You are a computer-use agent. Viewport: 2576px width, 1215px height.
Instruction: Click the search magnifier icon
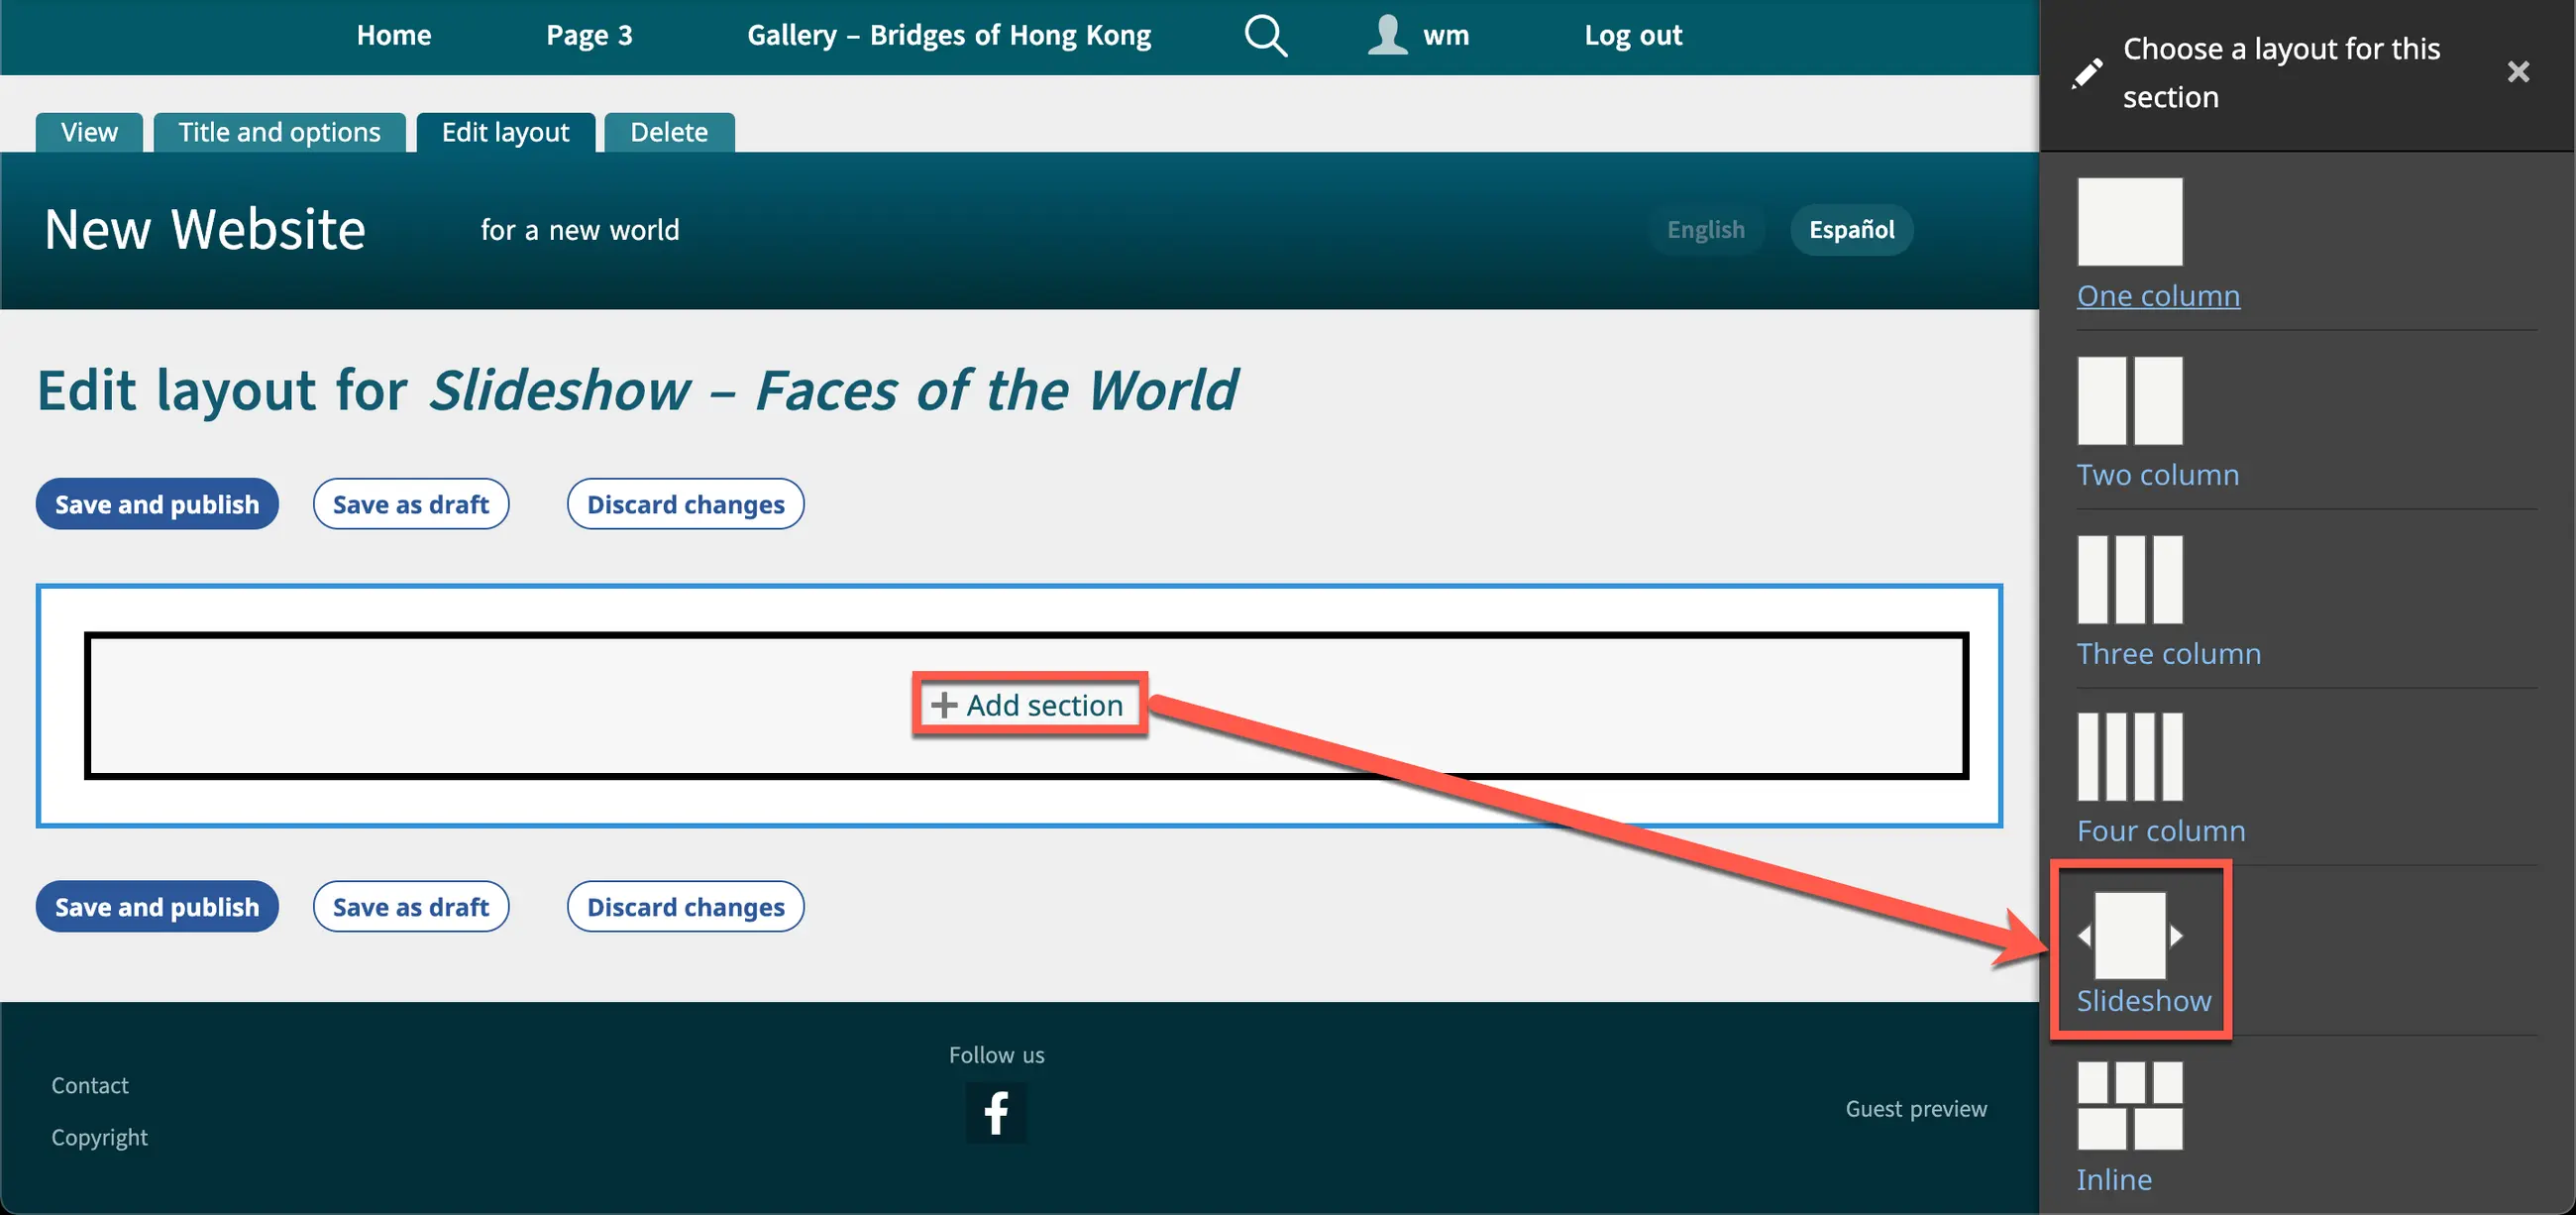(x=1265, y=36)
